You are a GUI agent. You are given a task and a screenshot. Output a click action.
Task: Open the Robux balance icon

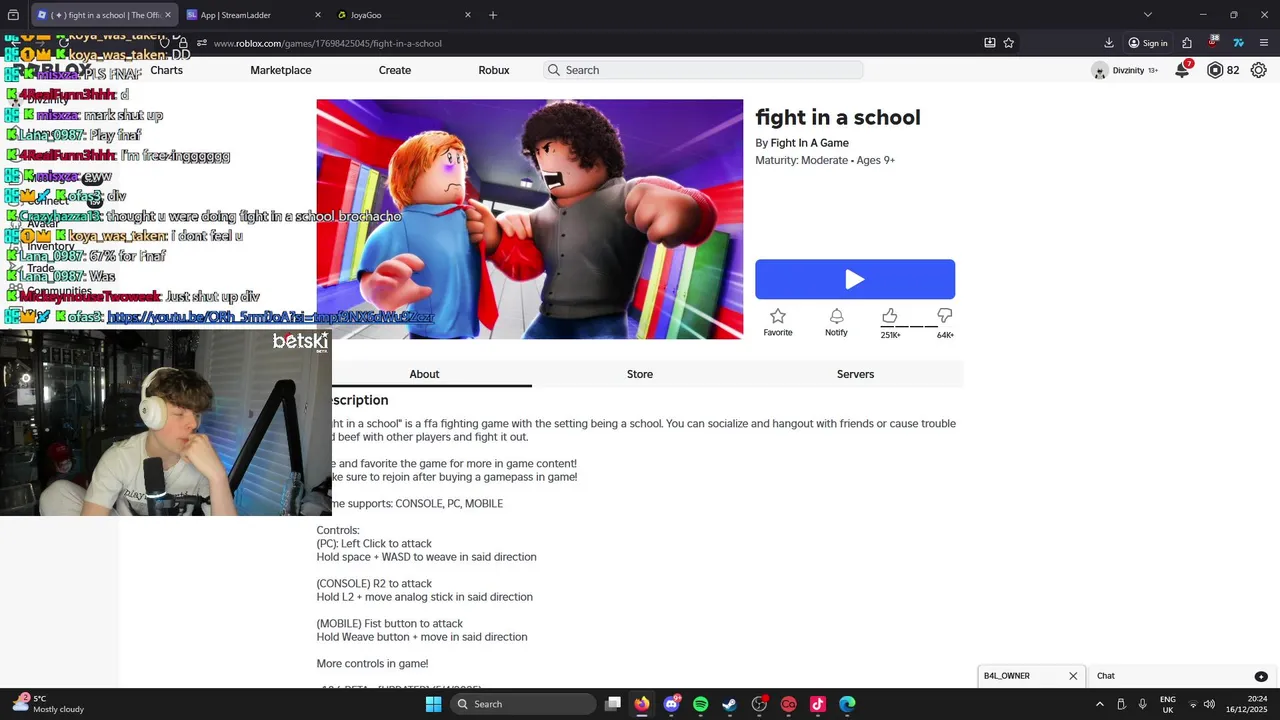point(1215,70)
